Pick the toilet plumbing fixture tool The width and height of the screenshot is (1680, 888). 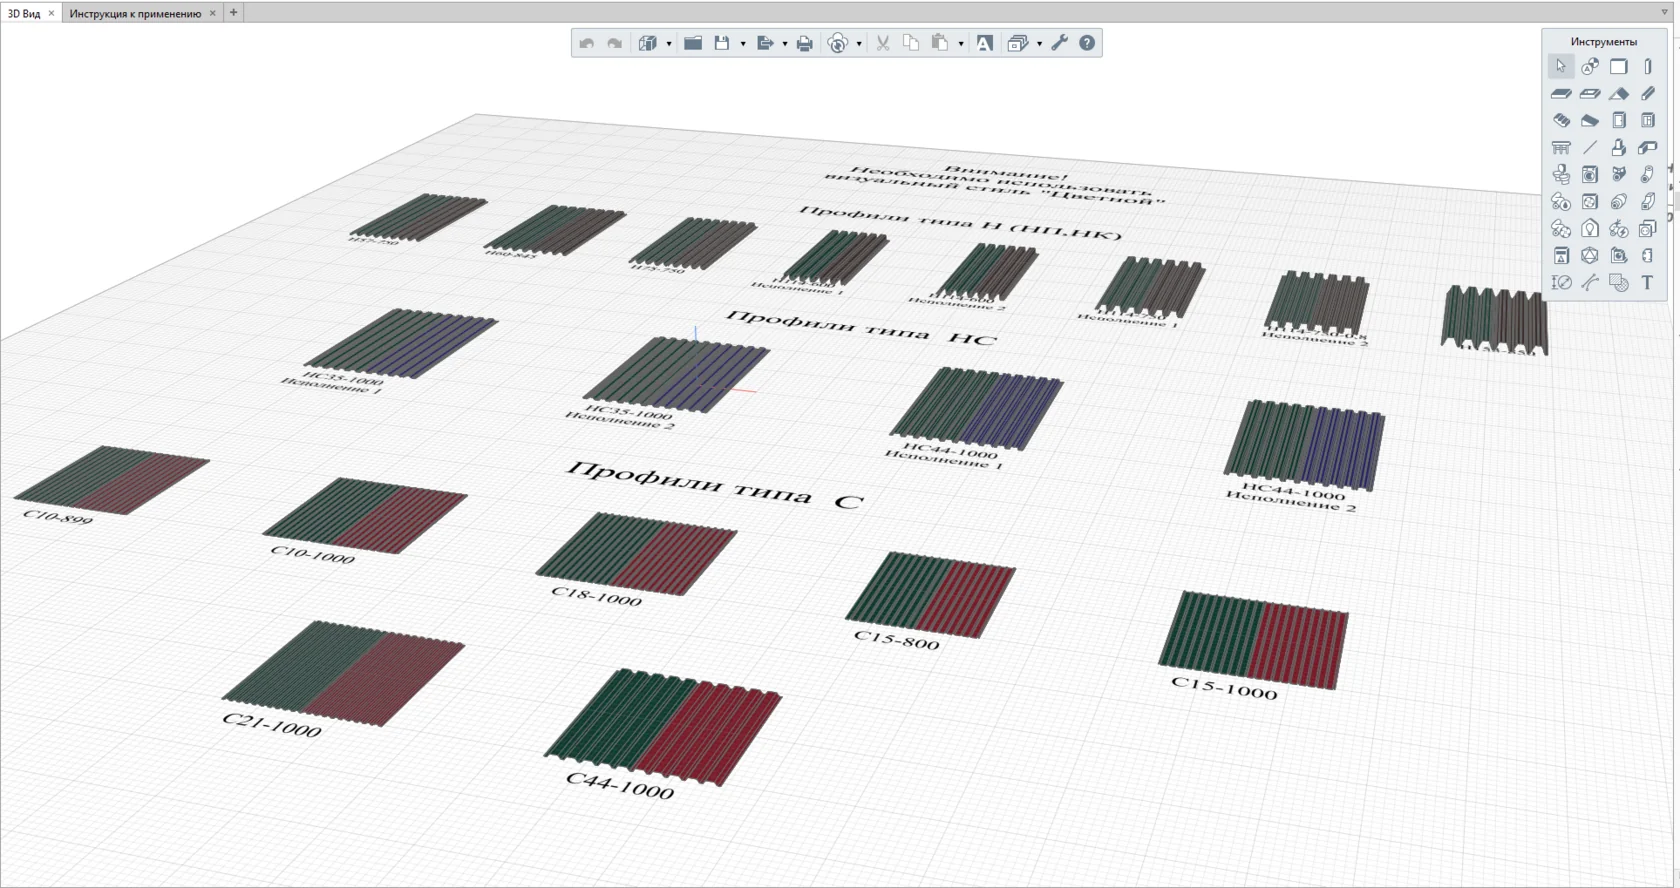(1561, 174)
